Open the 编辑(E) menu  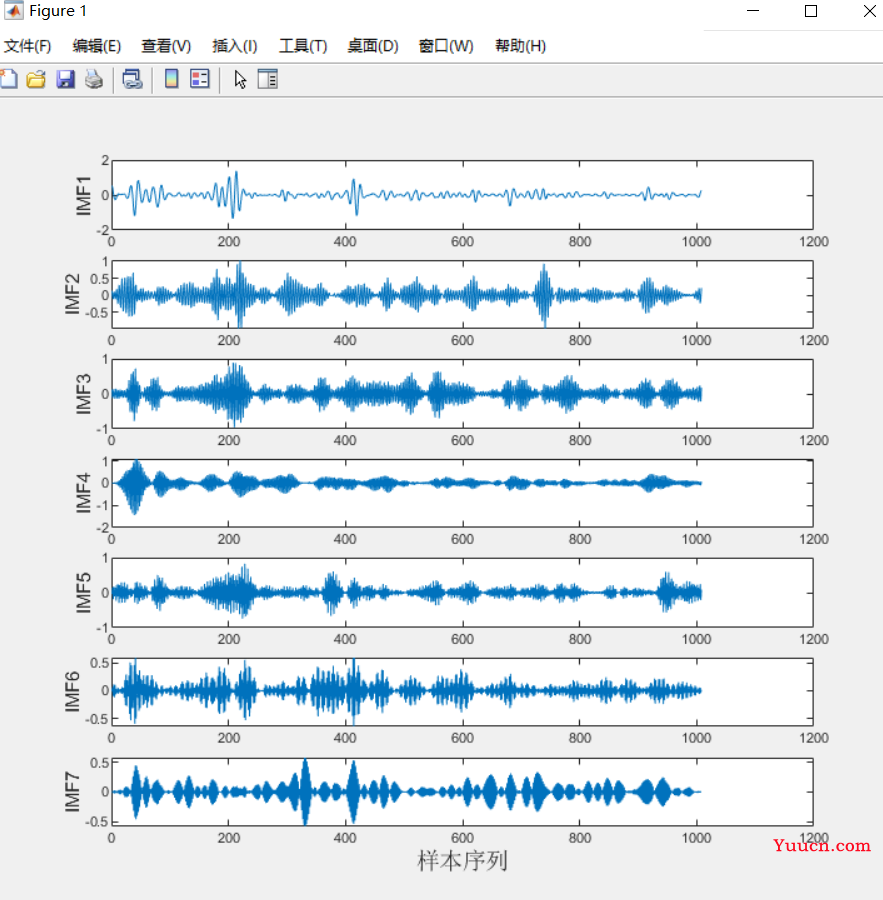click(x=96, y=46)
